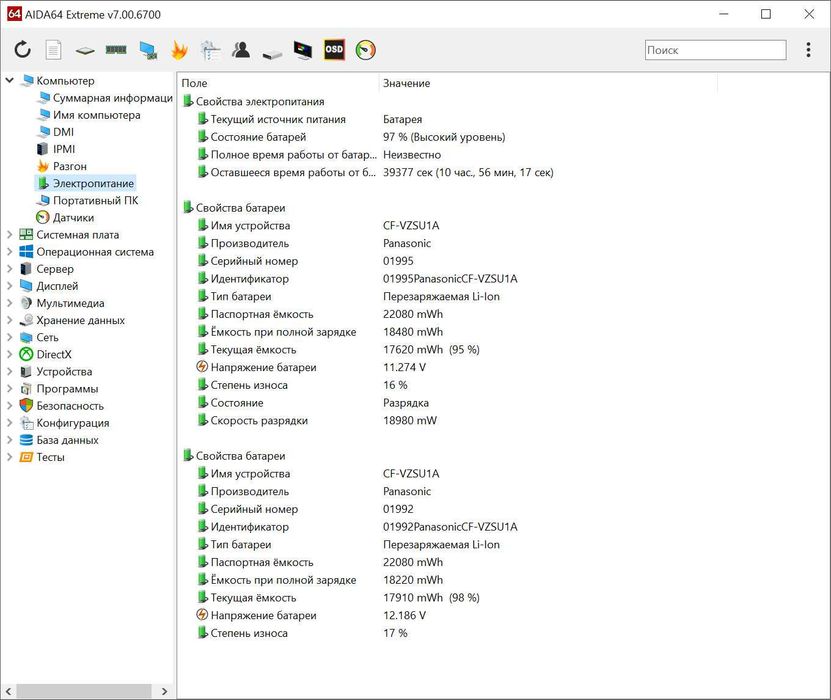
Task: Click the DirectX Xbox icon in tree
Action: click(26, 354)
